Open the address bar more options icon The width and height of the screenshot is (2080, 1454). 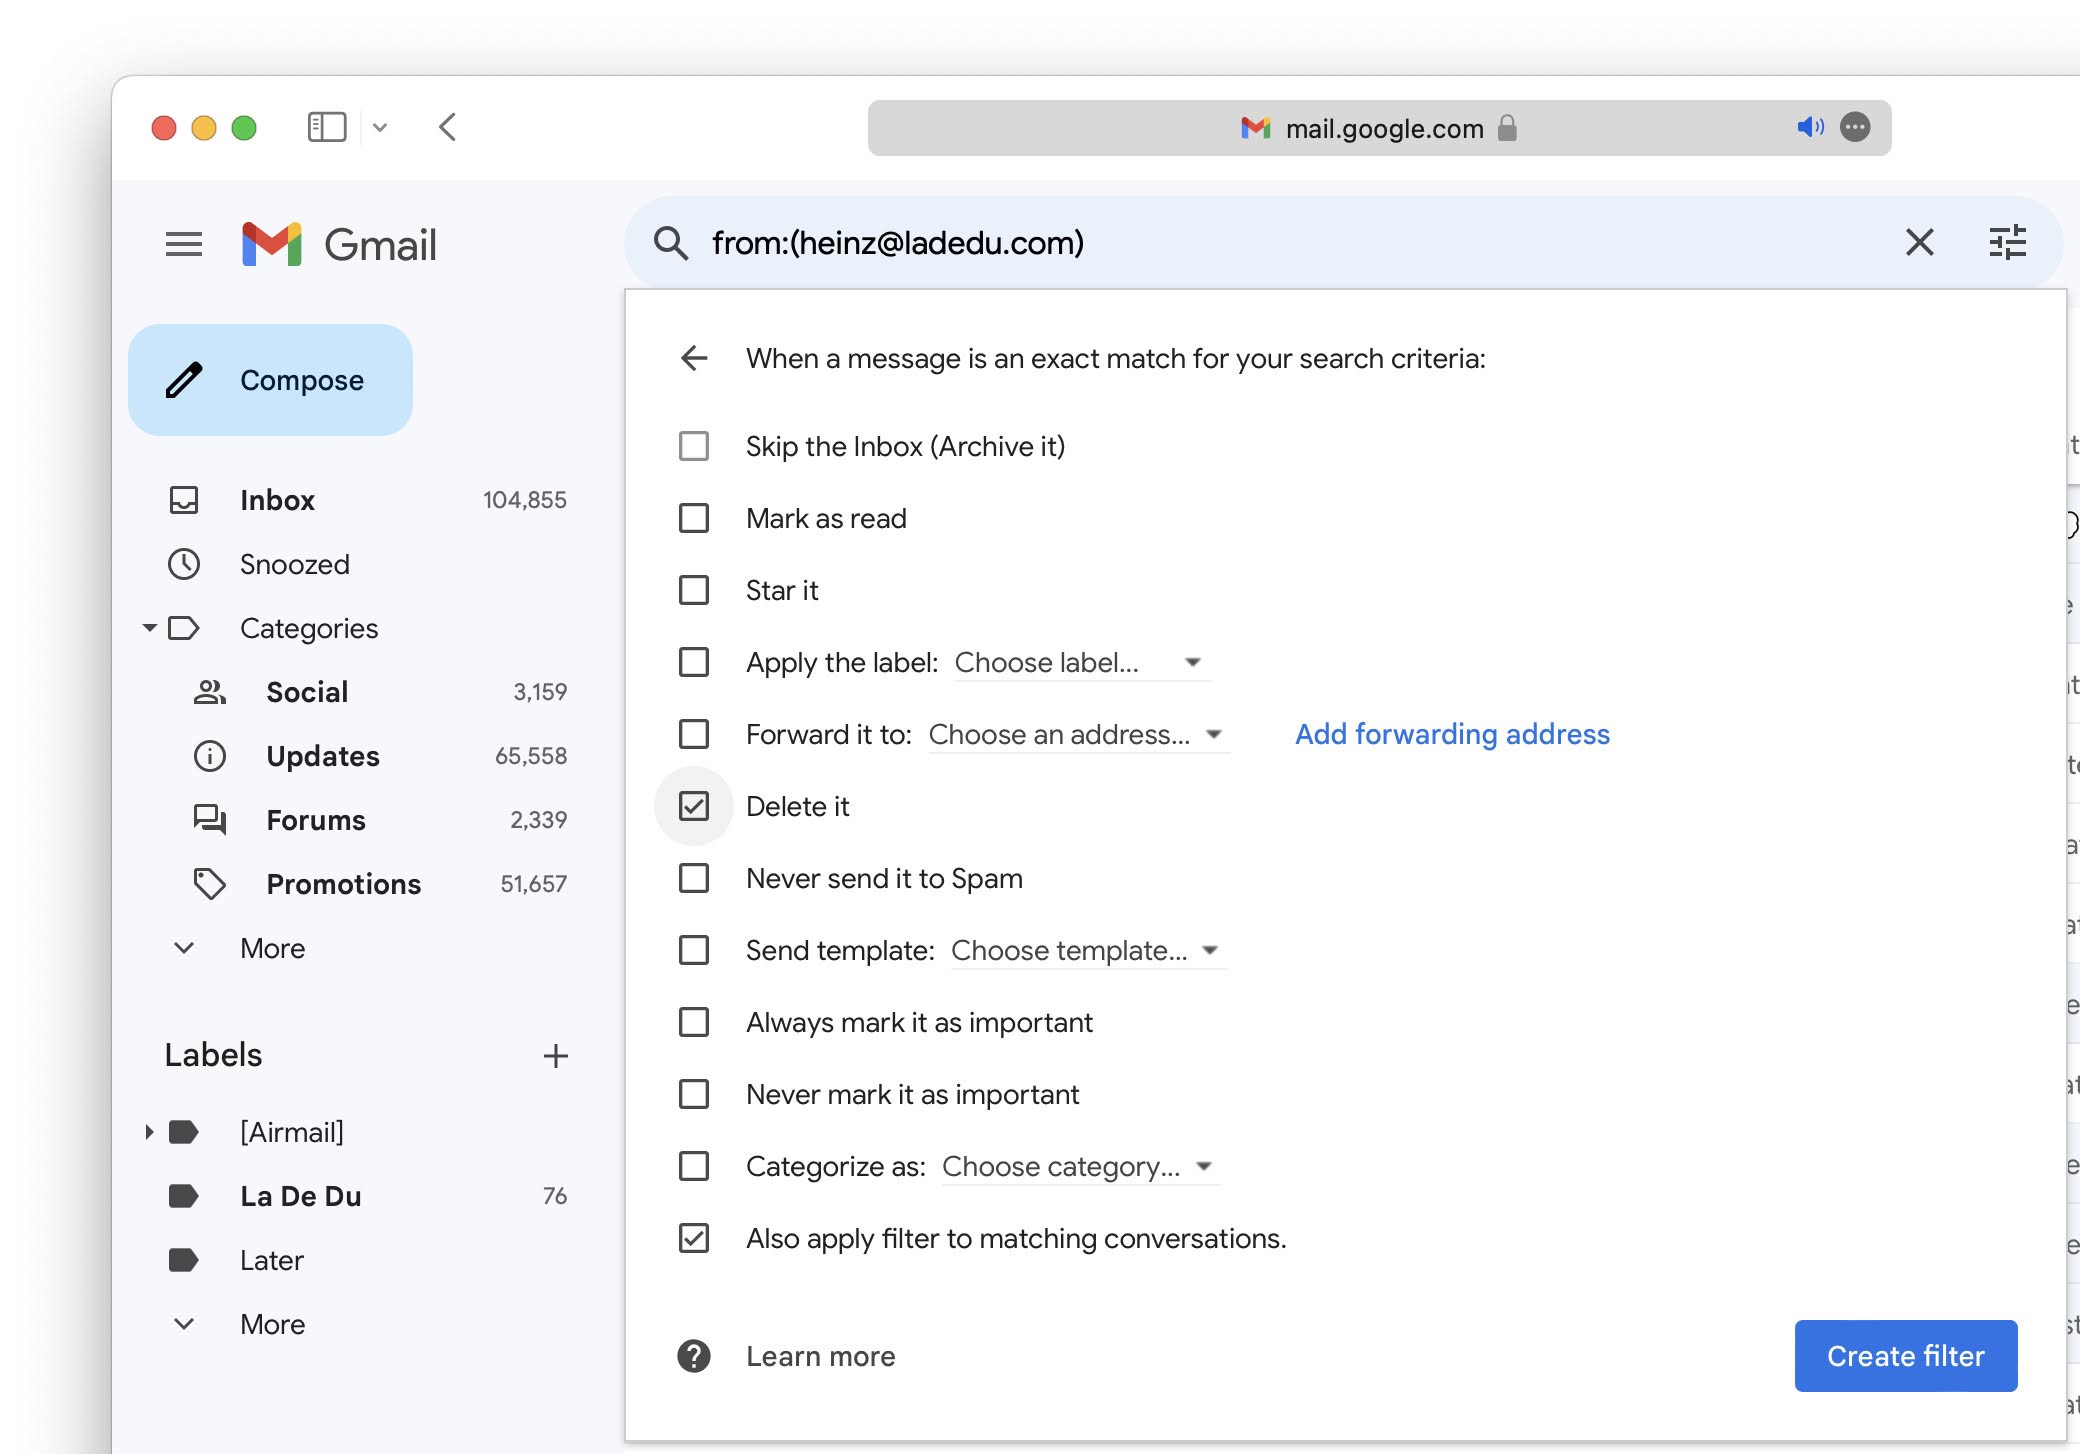pyautogui.click(x=1855, y=127)
